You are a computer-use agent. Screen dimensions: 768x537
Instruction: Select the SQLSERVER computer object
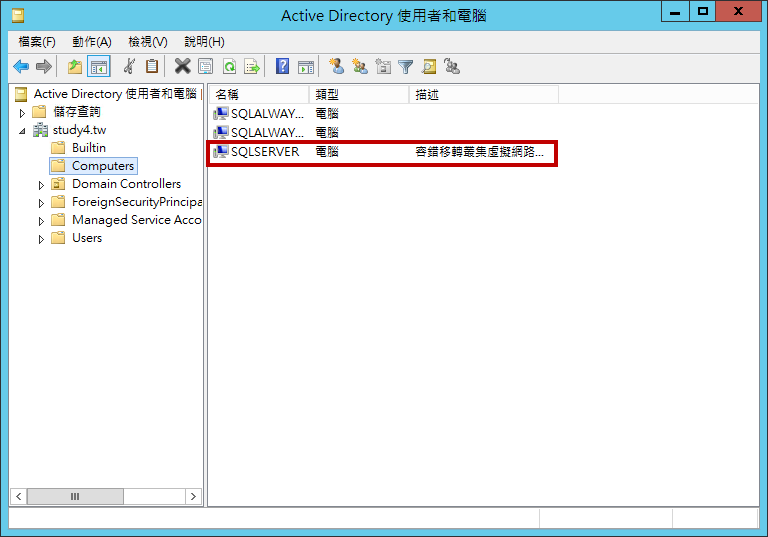(264, 152)
